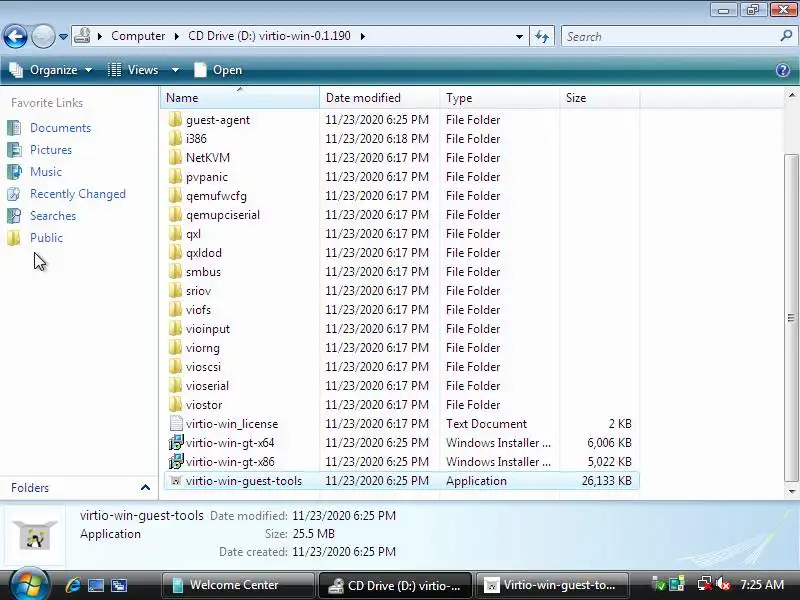Click the file list vertical scrollbar thumb

tap(791, 317)
